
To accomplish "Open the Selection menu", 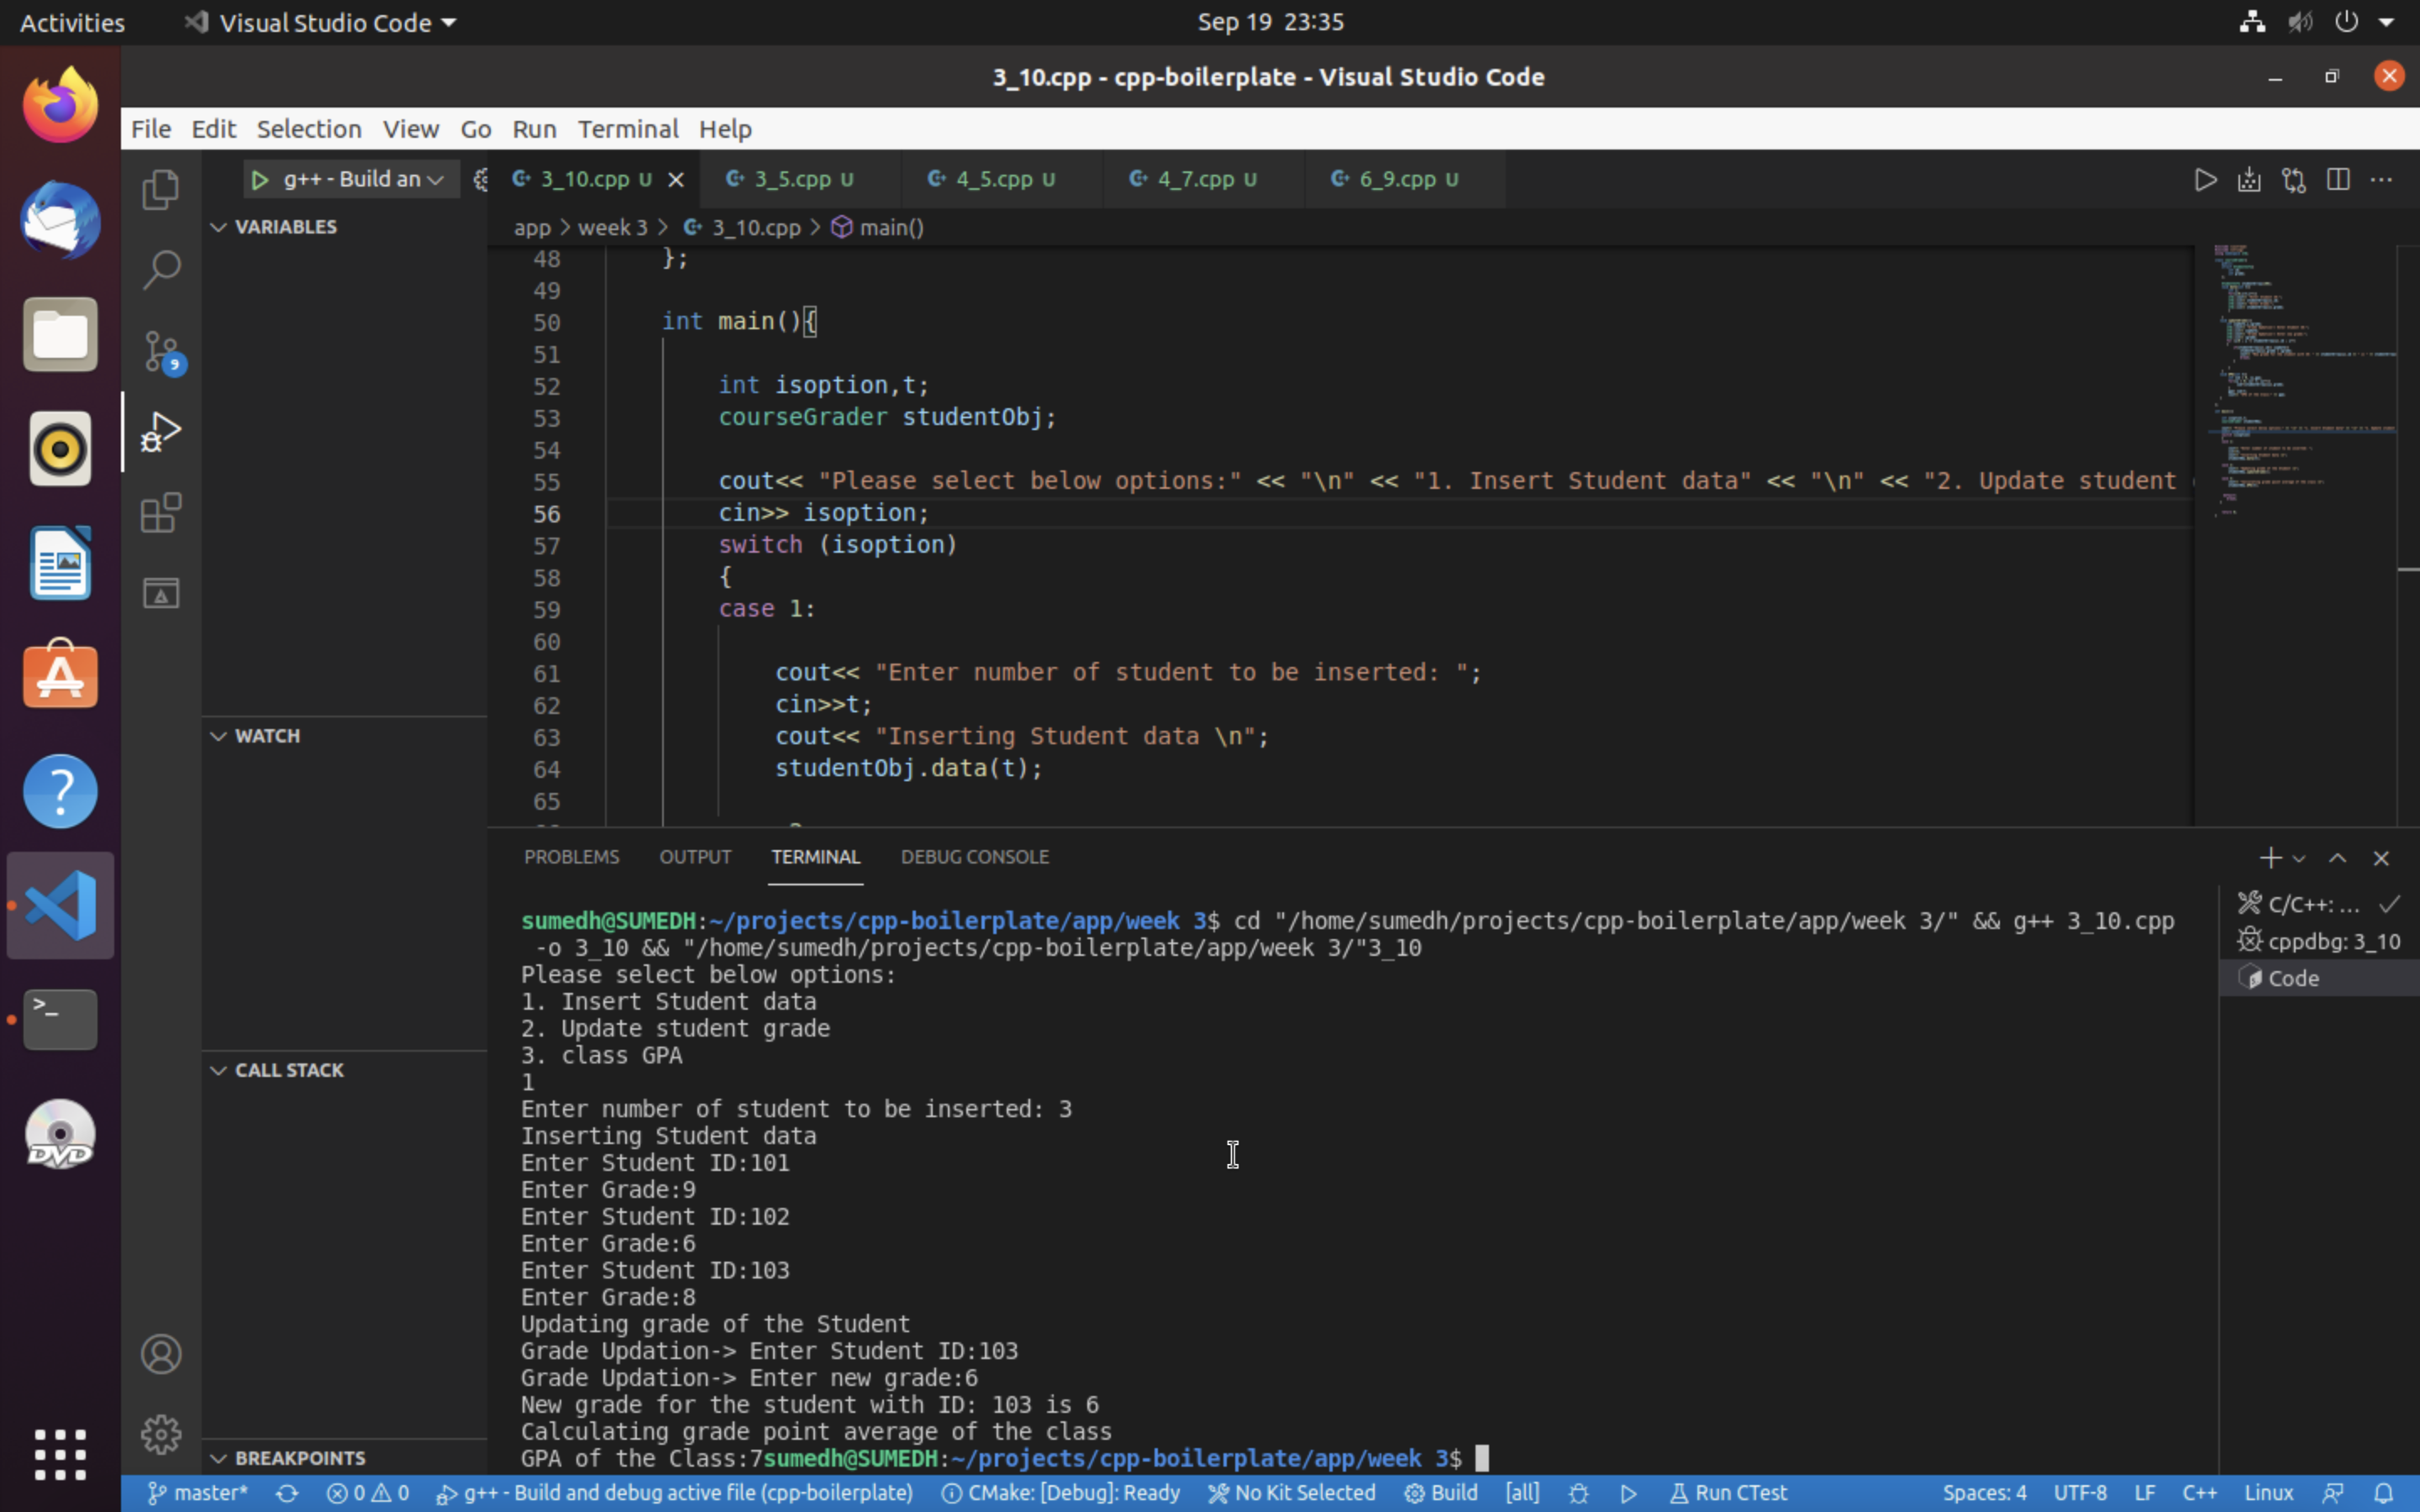I will point(309,129).
